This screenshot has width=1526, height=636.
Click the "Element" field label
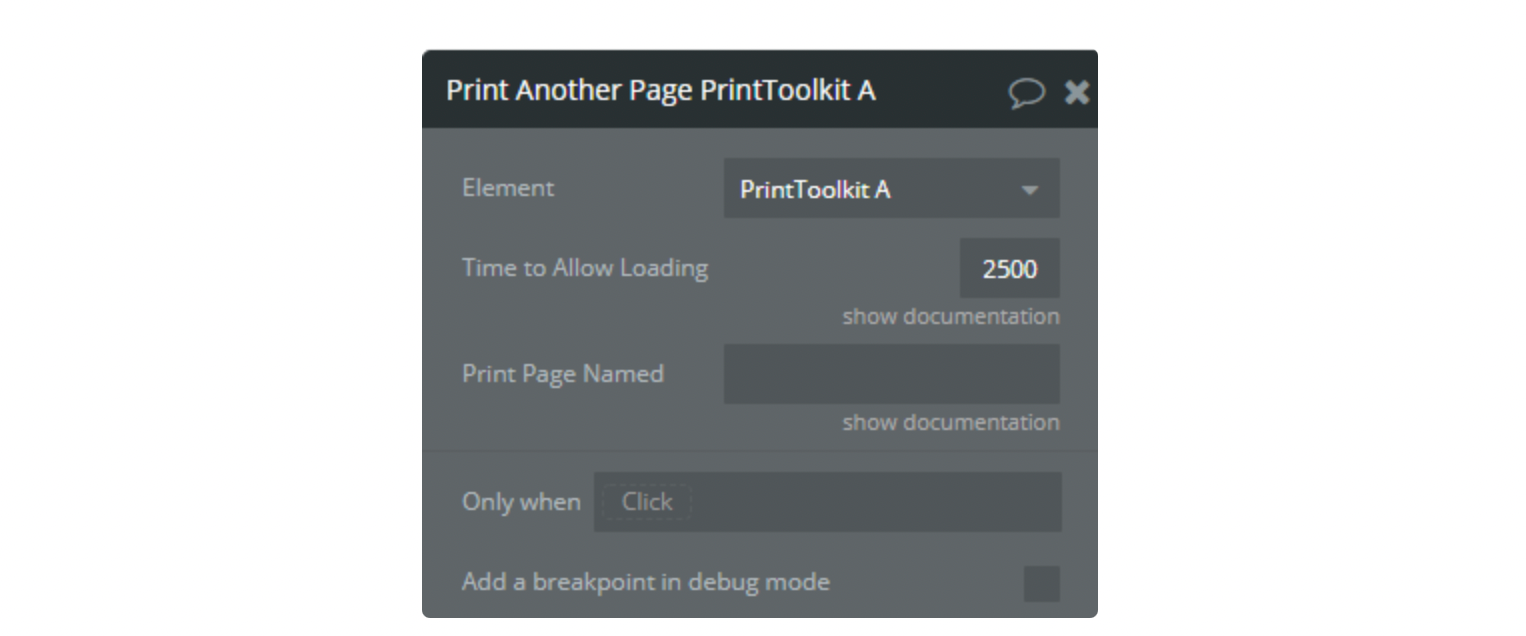click(508, 188)
